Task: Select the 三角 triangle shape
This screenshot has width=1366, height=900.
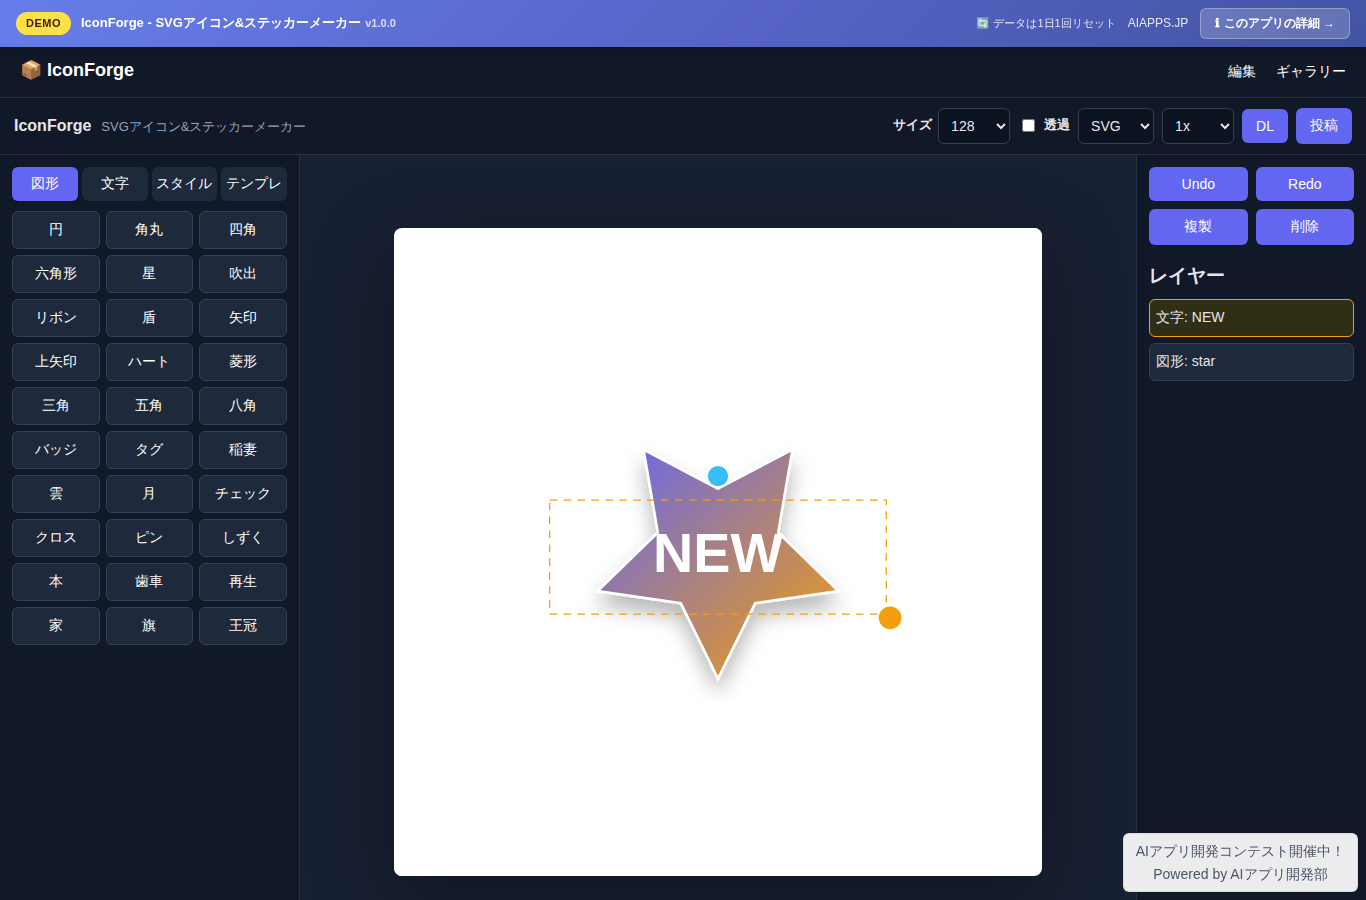Action: click(56, 406)
